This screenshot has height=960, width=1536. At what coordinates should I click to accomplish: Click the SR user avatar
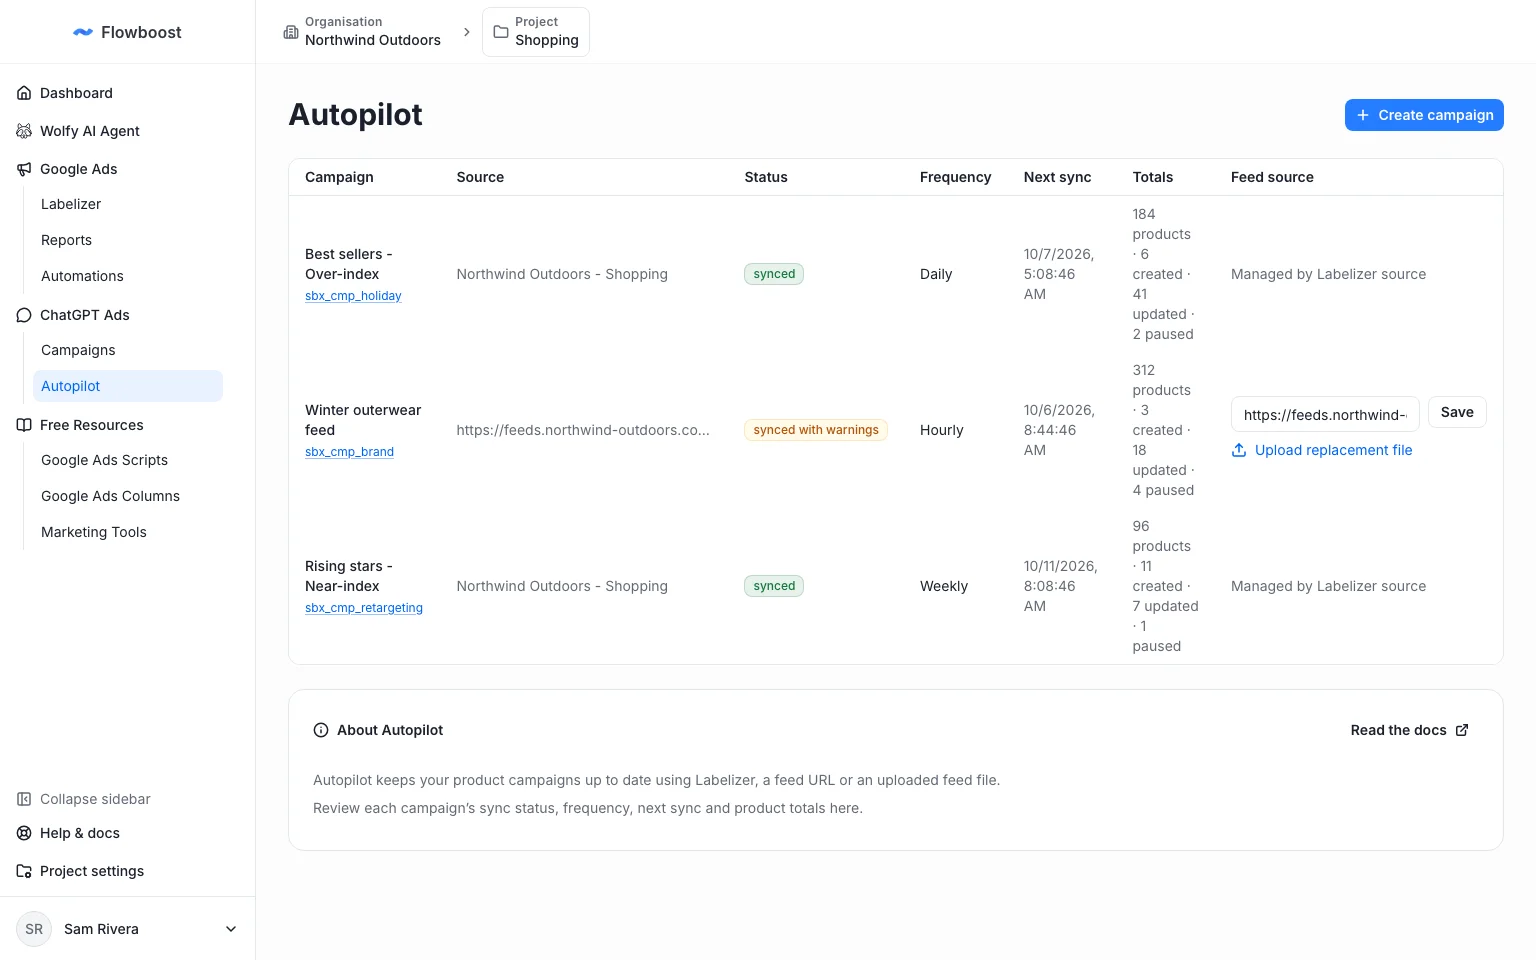pos(34,929)
